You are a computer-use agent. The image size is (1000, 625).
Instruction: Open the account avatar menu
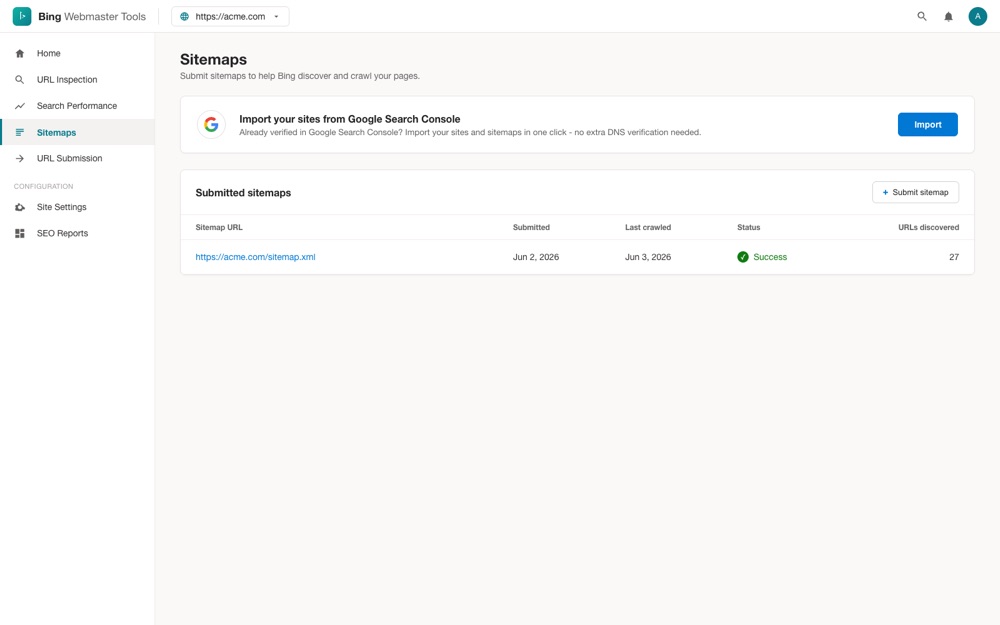click(977, 17)
